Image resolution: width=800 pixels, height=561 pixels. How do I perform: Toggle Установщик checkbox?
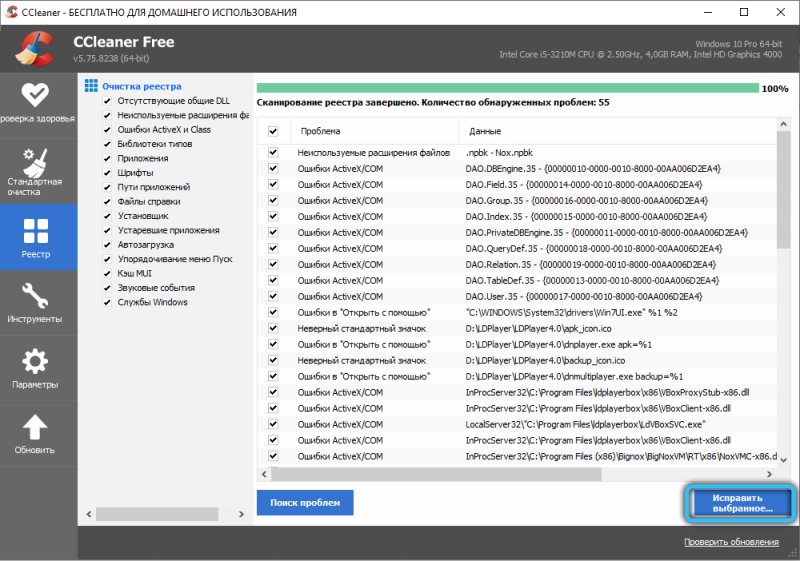click(x=107, y=216)
